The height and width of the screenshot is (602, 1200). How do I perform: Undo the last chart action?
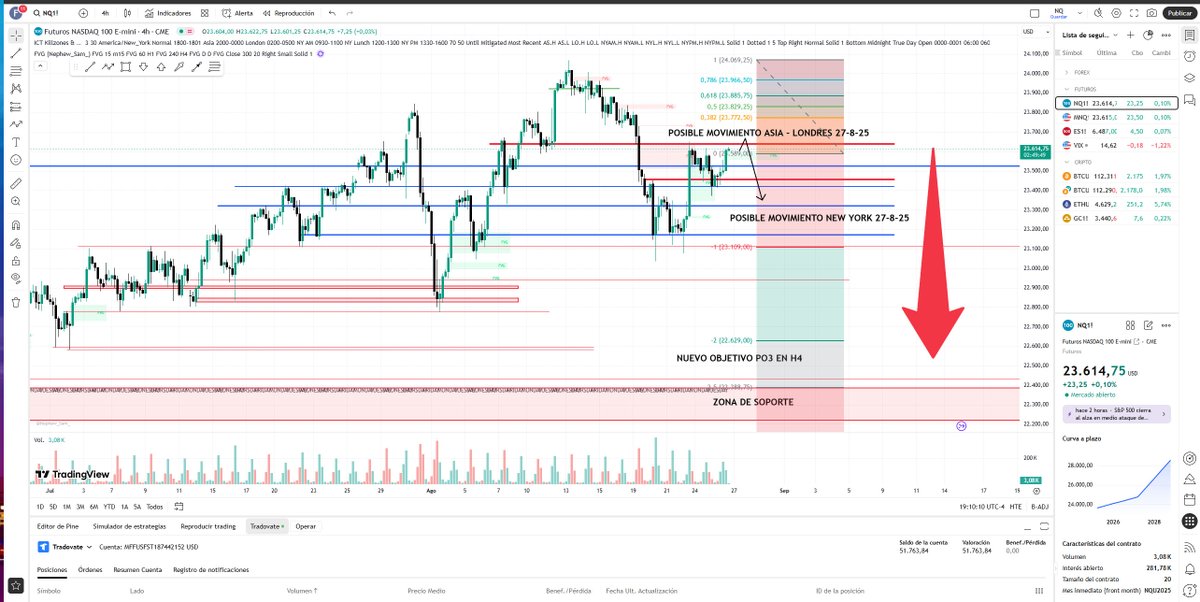click(x=332, y=13)
